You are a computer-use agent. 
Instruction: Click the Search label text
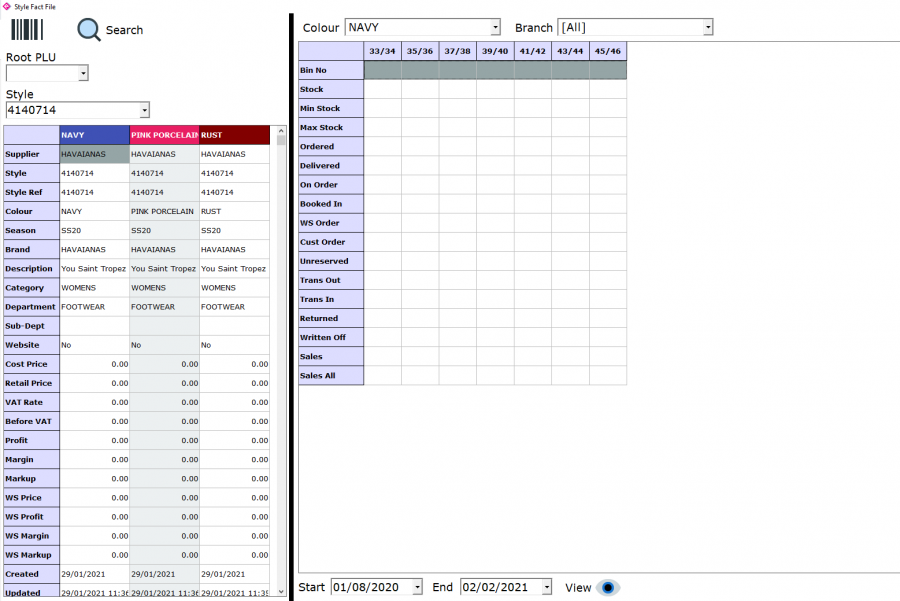pos(124,30)
